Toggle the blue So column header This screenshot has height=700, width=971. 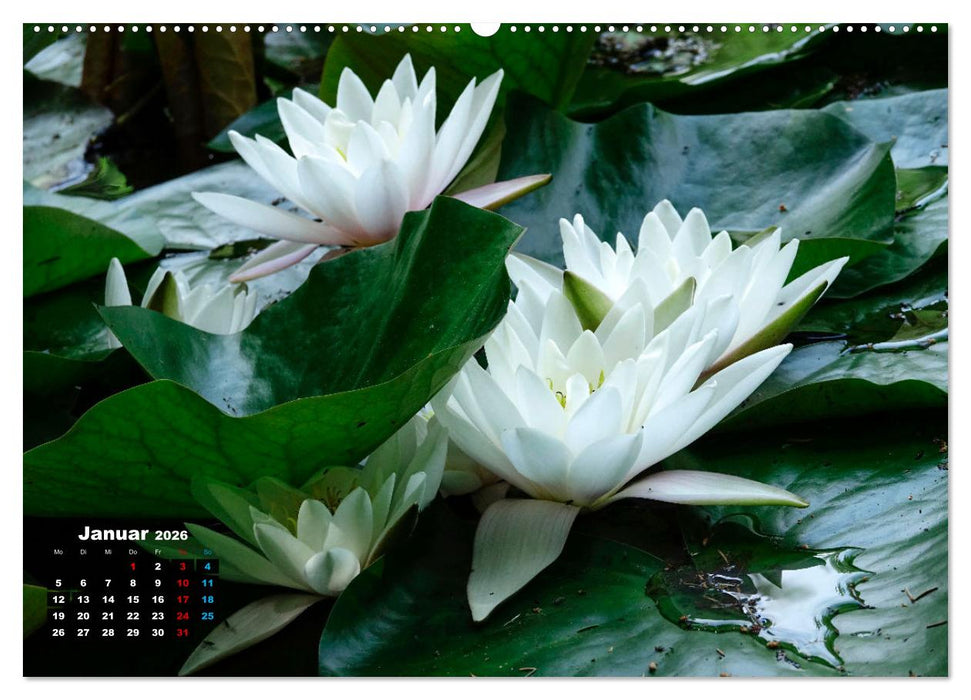[207, 552]
